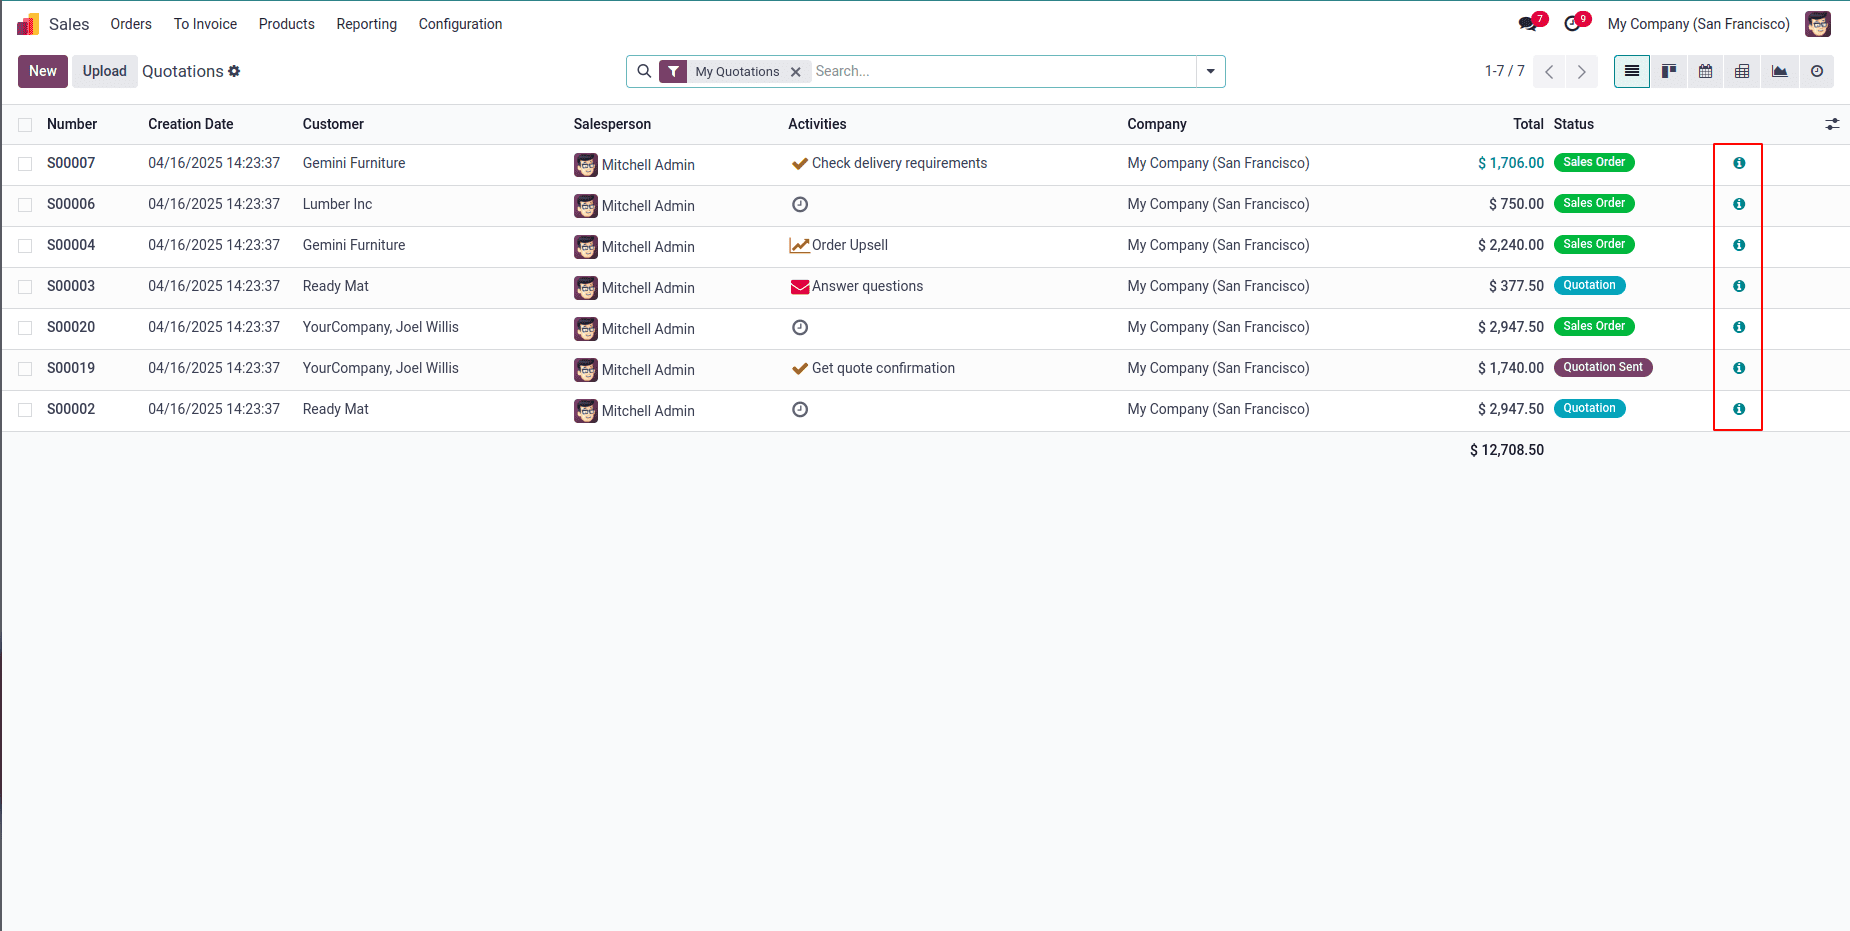This screenshot has height=931, width=1850.
Task: Open Quotations settings gear icon
Action: click(x=234, y=71)
